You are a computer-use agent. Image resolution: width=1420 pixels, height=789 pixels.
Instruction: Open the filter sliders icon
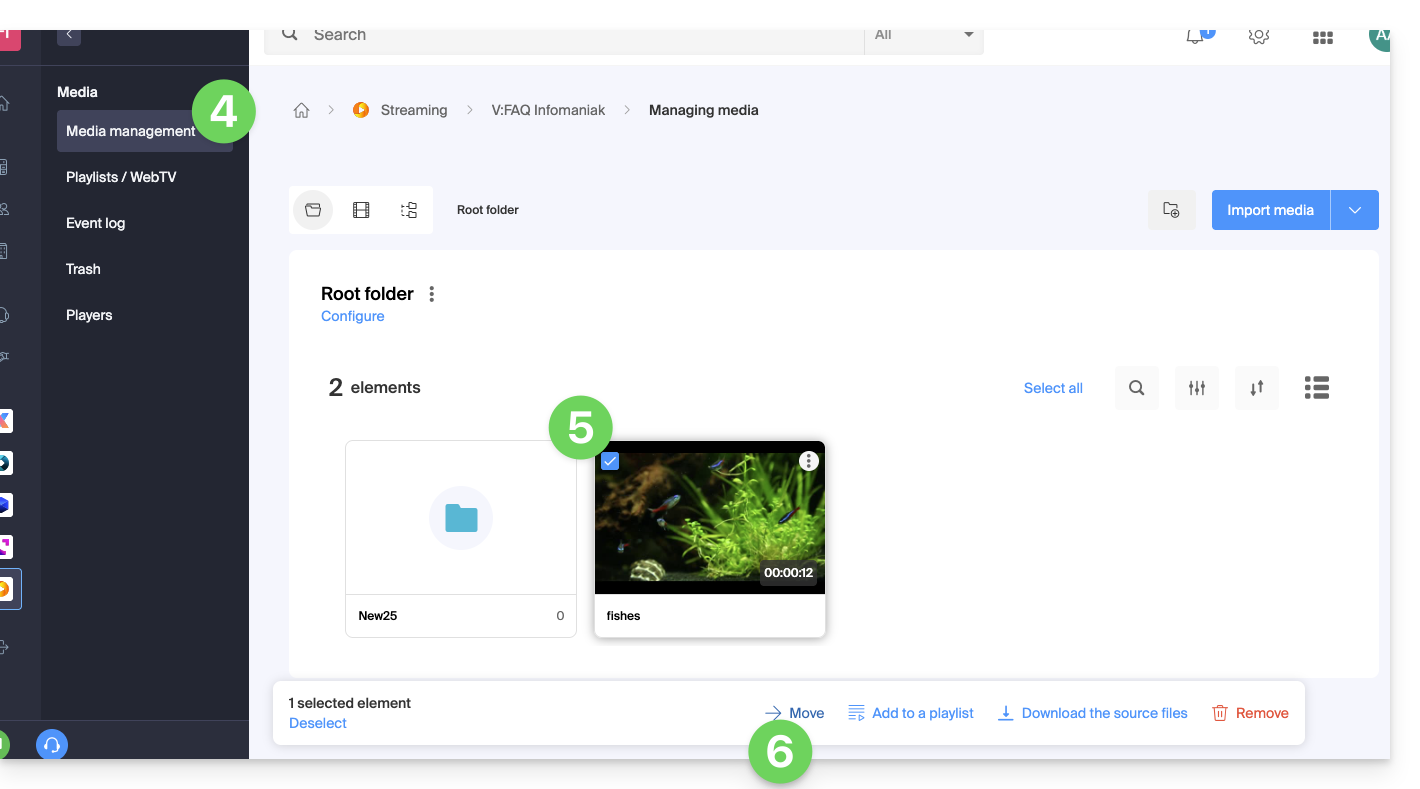pyautogui.click(x=1196, y=388)
